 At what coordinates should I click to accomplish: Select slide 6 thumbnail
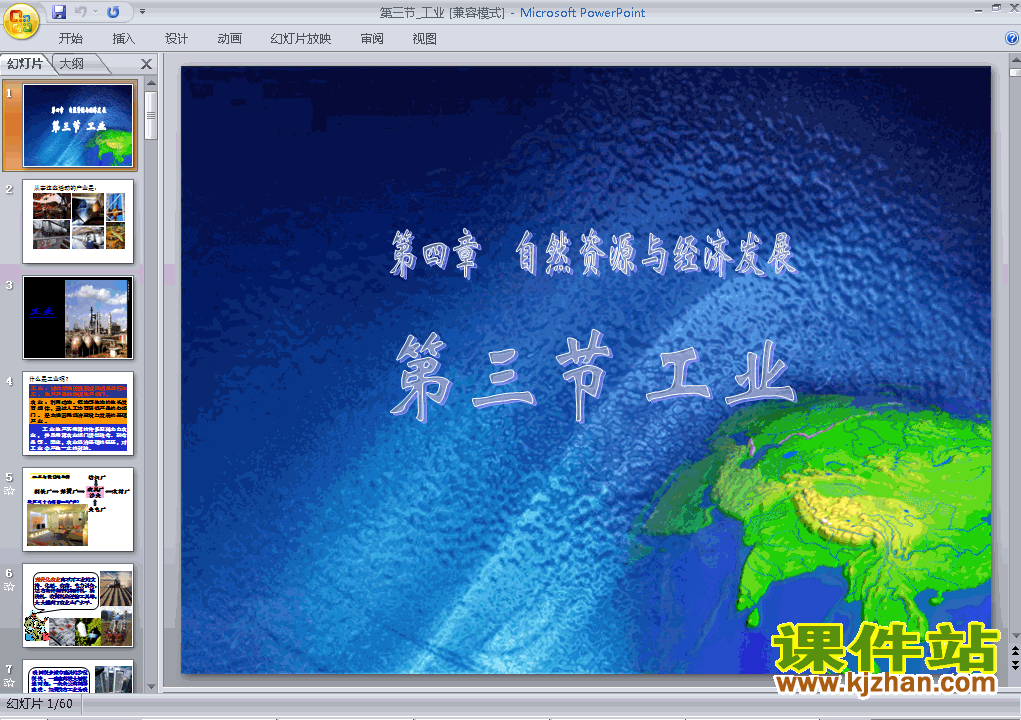(78, 605)
